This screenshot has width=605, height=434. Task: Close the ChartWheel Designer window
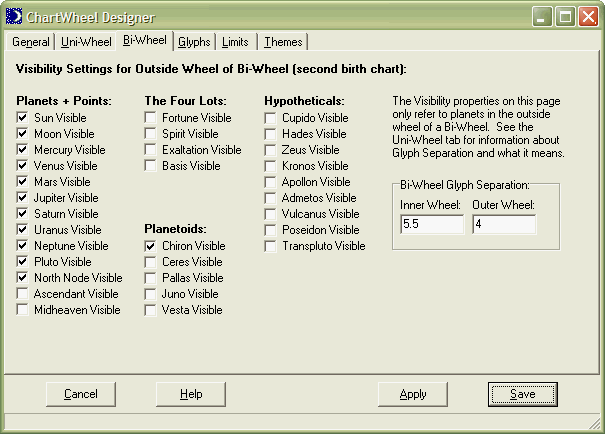(x=588, y=17)
